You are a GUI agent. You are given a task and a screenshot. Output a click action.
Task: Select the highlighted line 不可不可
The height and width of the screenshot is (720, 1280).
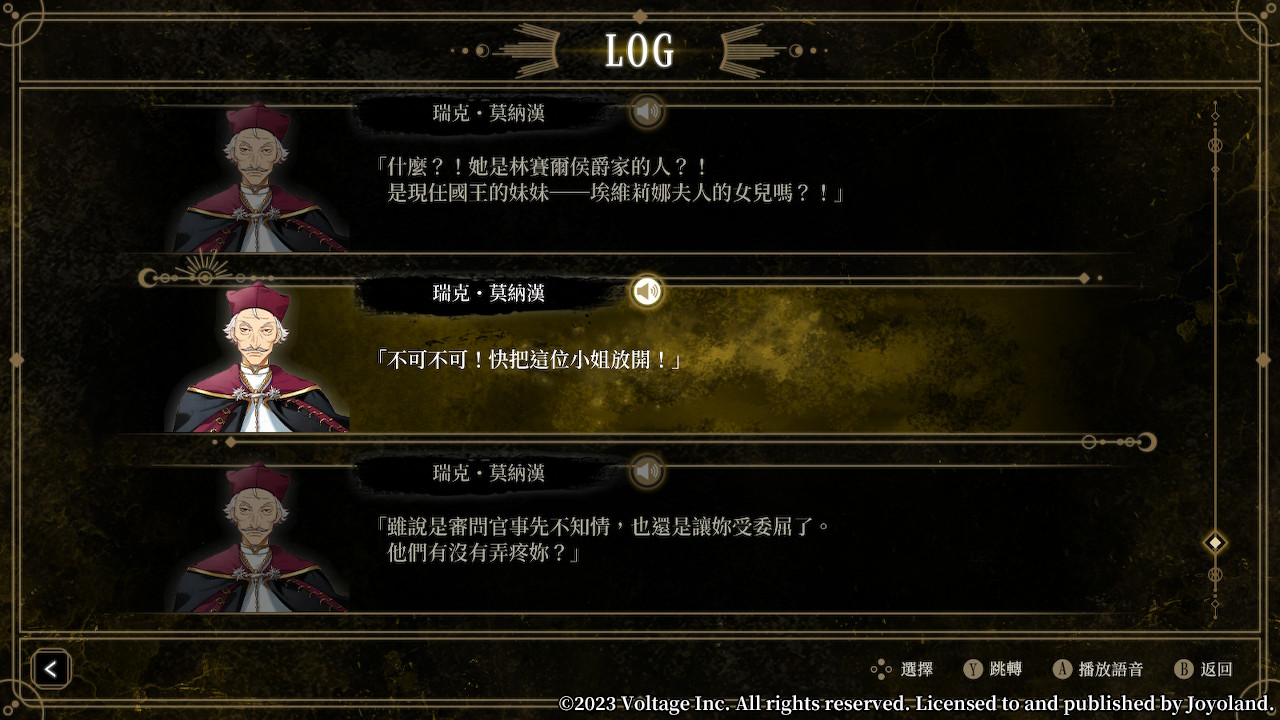pos(527,360)
